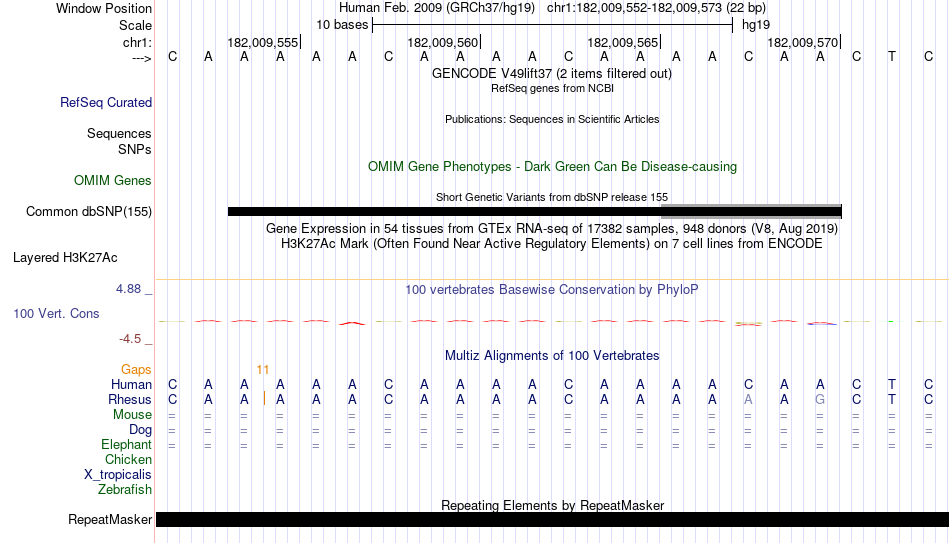Click the base sequence direction arrow
Screen dimensions: 950x543
pyautogui.click(x=142, y=58)
